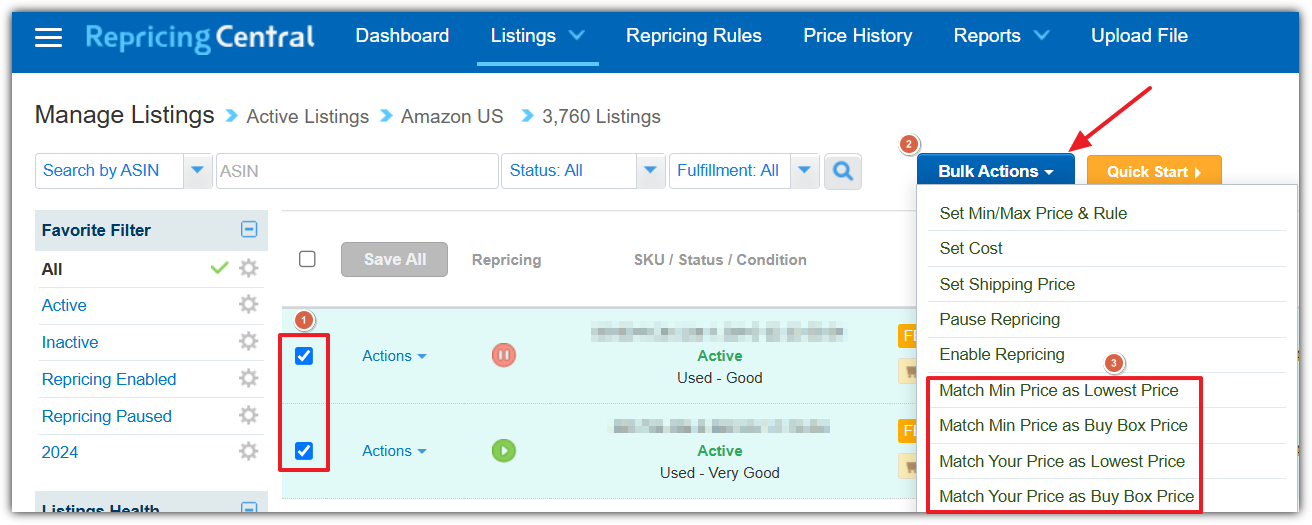1312x525 pixels.
Task: Click the Used - Very Good condition text
Action: [720, 472]
